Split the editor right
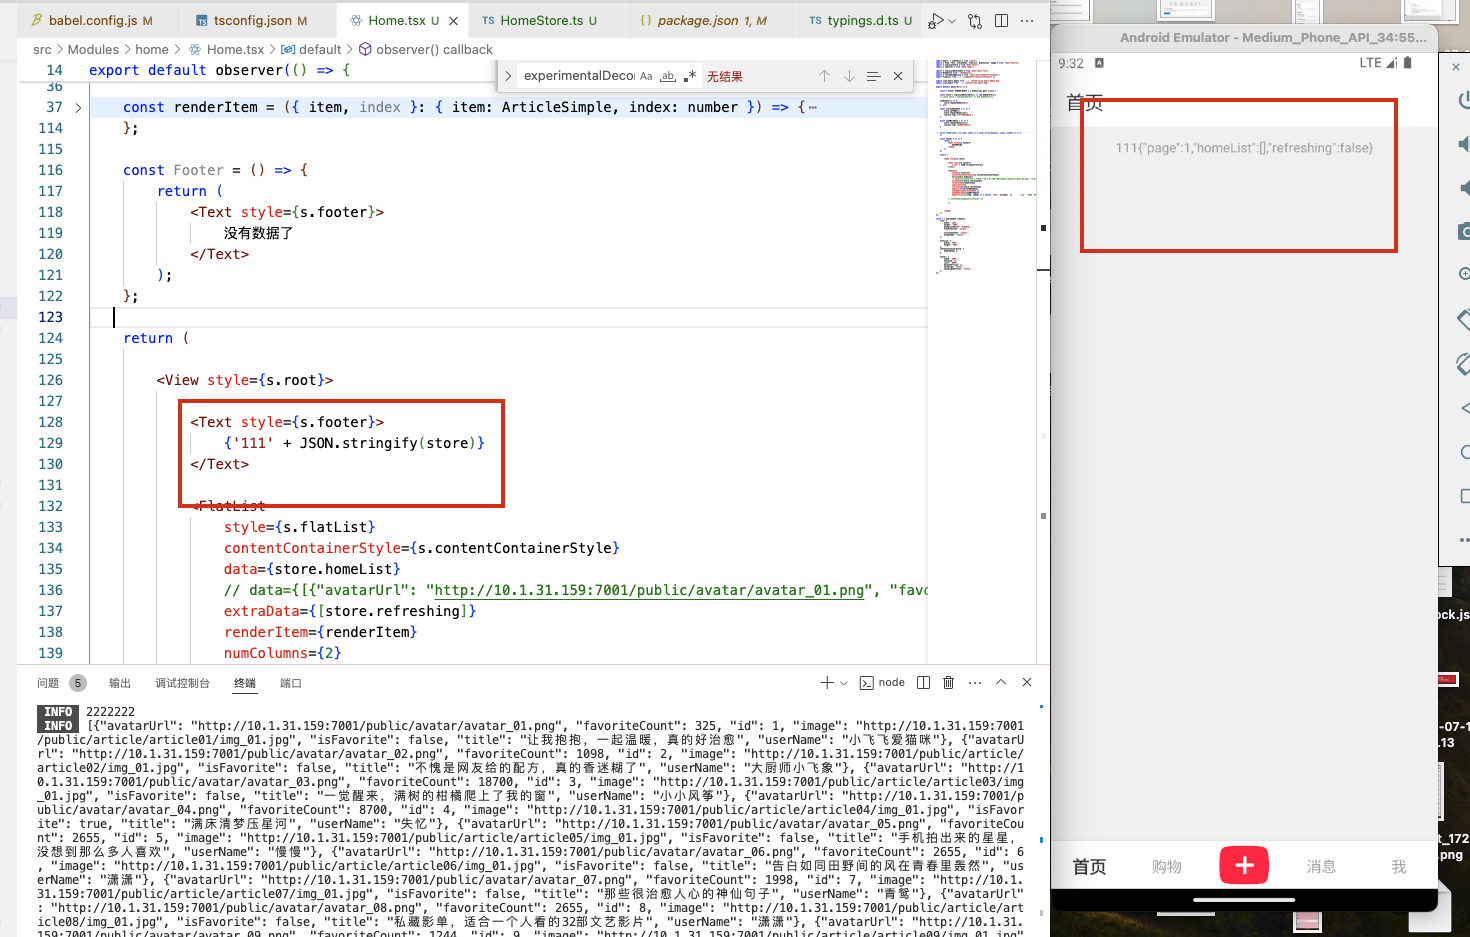This screenshot has width=1470, height=937. coord(1001,20)
